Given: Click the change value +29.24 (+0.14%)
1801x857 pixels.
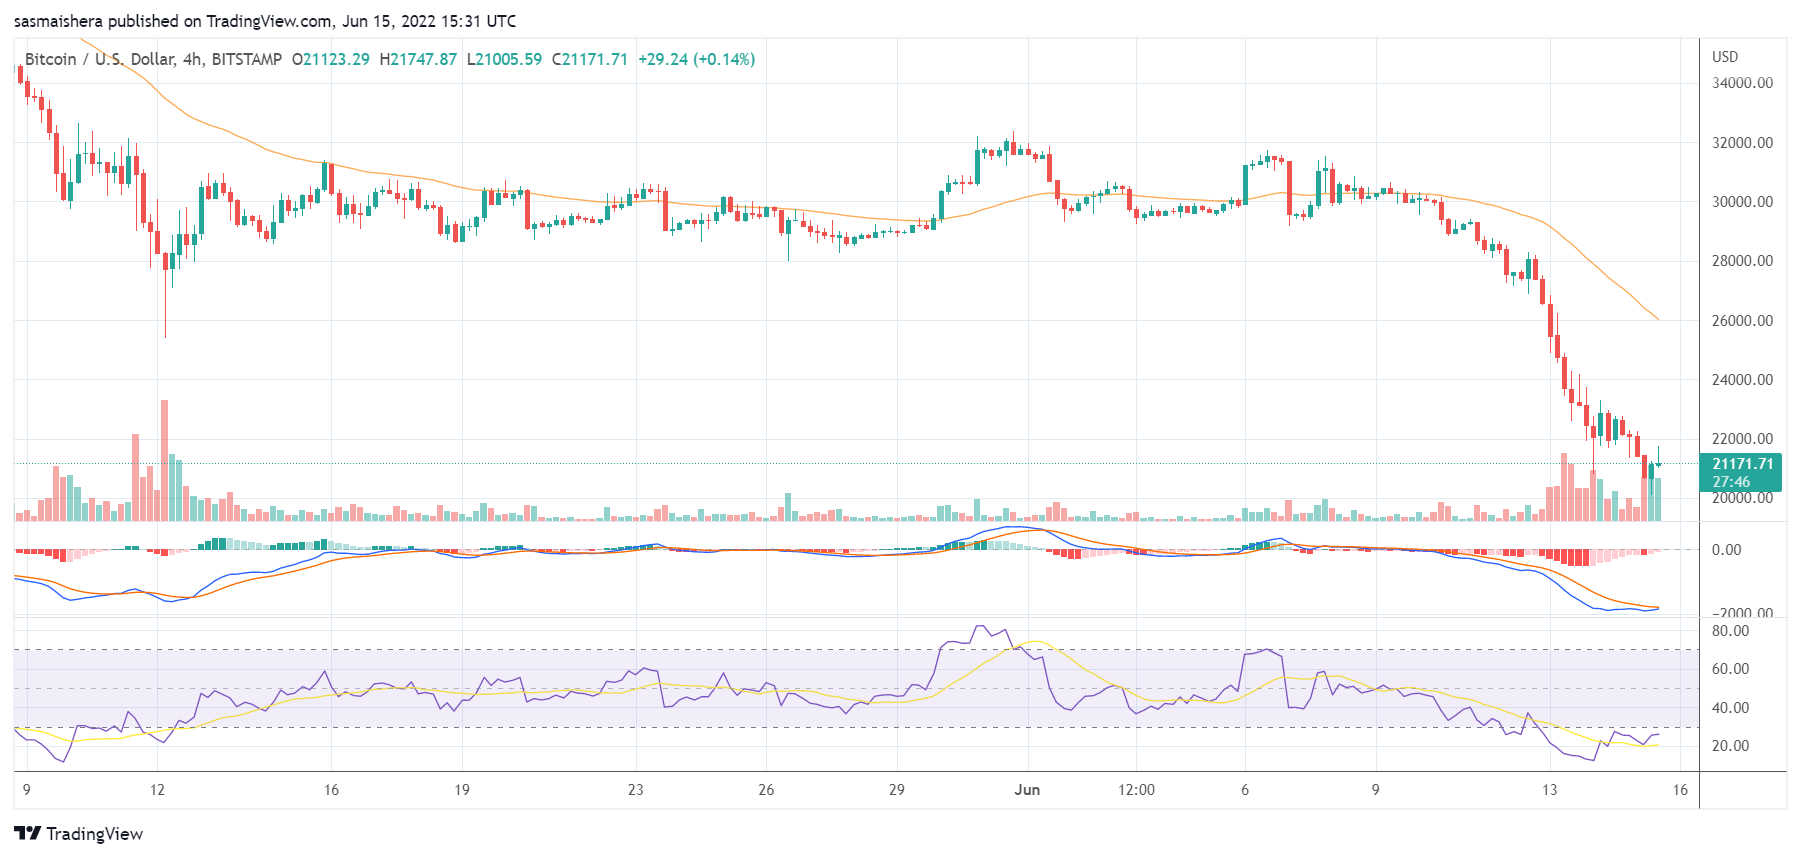Looking at the screenshot, I should click(x=696, y=59).
